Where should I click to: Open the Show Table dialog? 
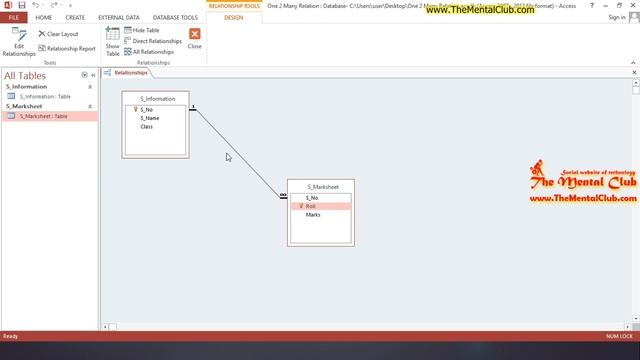click(112, 42)
